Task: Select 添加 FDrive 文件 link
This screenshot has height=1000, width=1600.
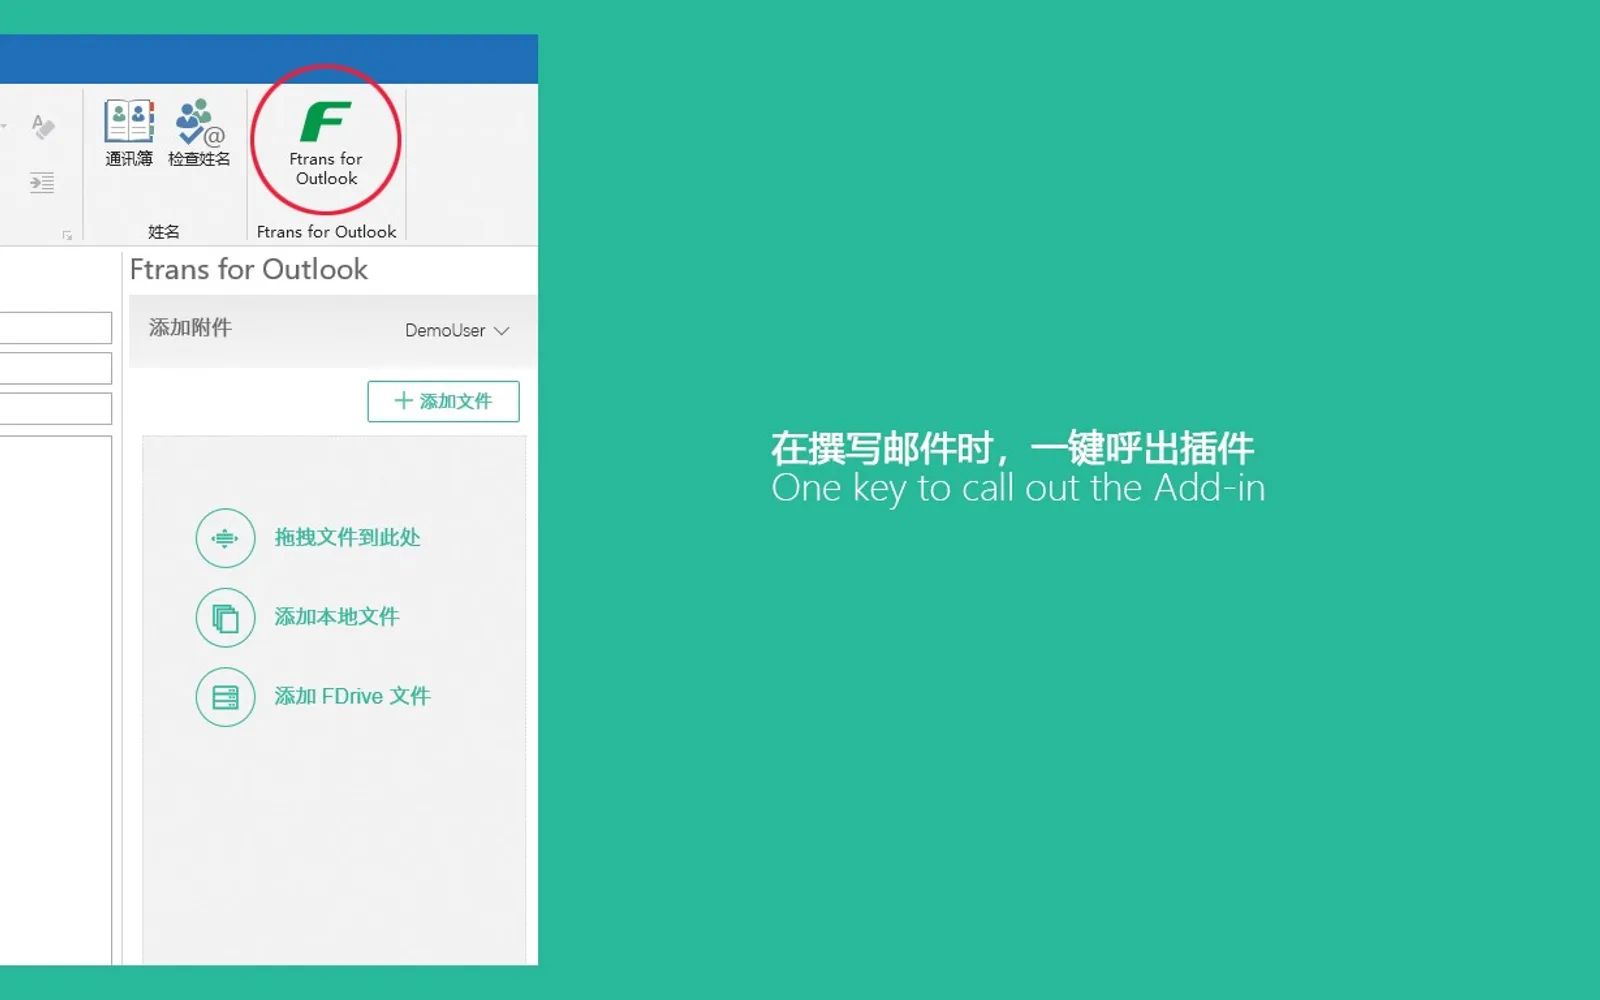Action: (352, 696)
